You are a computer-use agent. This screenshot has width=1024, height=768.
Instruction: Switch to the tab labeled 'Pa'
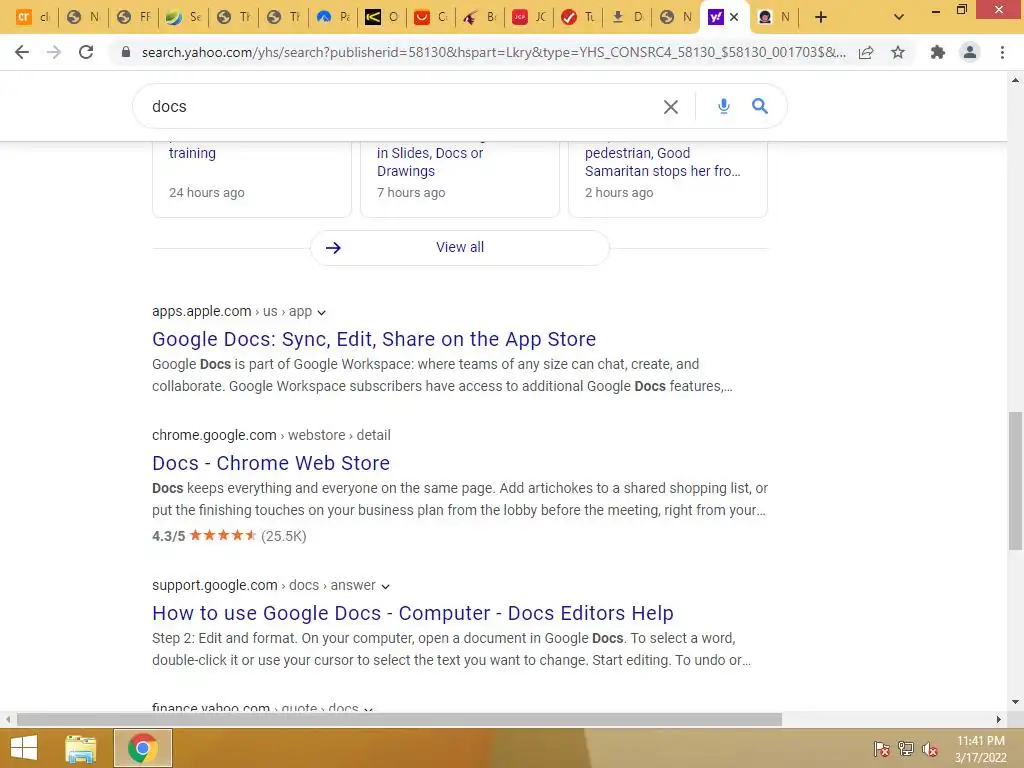334,17
